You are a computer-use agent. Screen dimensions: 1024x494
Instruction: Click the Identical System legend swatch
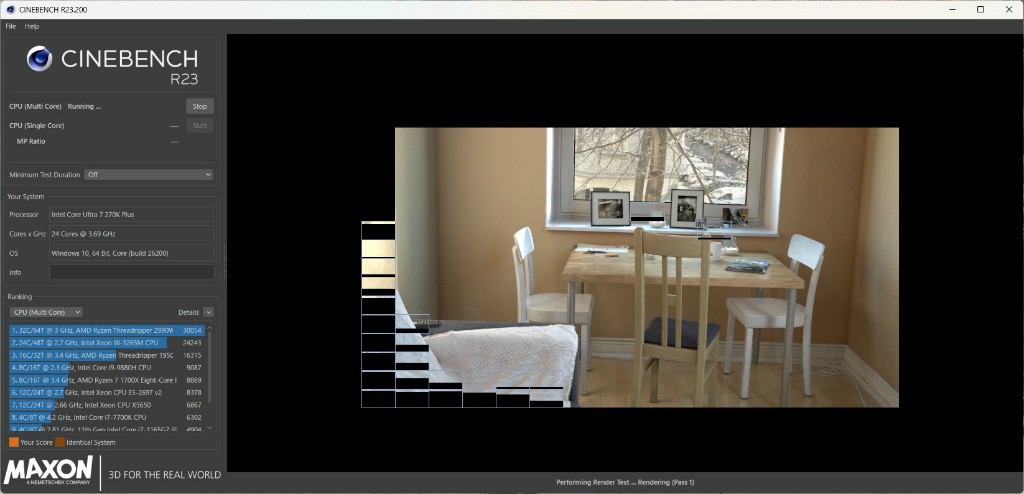coord(60,441)
